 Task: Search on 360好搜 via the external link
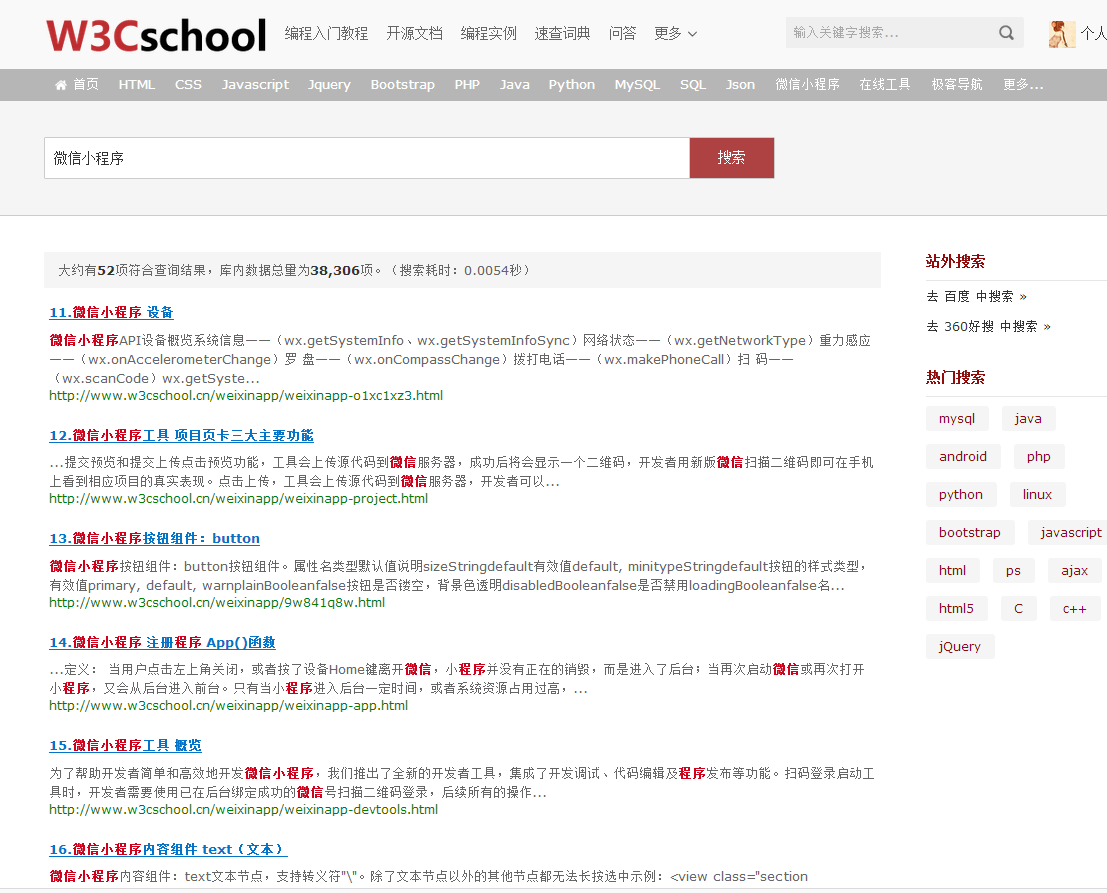[x=988, y=326]
